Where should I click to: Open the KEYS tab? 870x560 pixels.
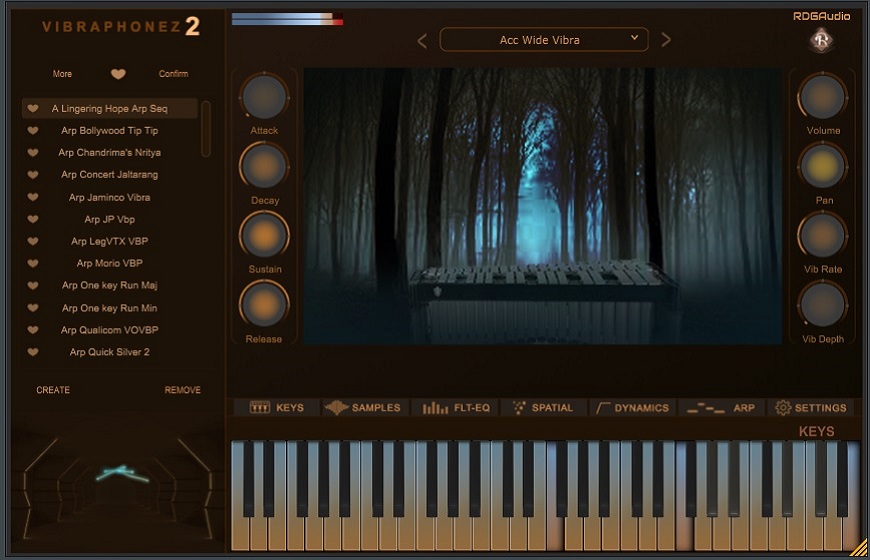point(277,408)
